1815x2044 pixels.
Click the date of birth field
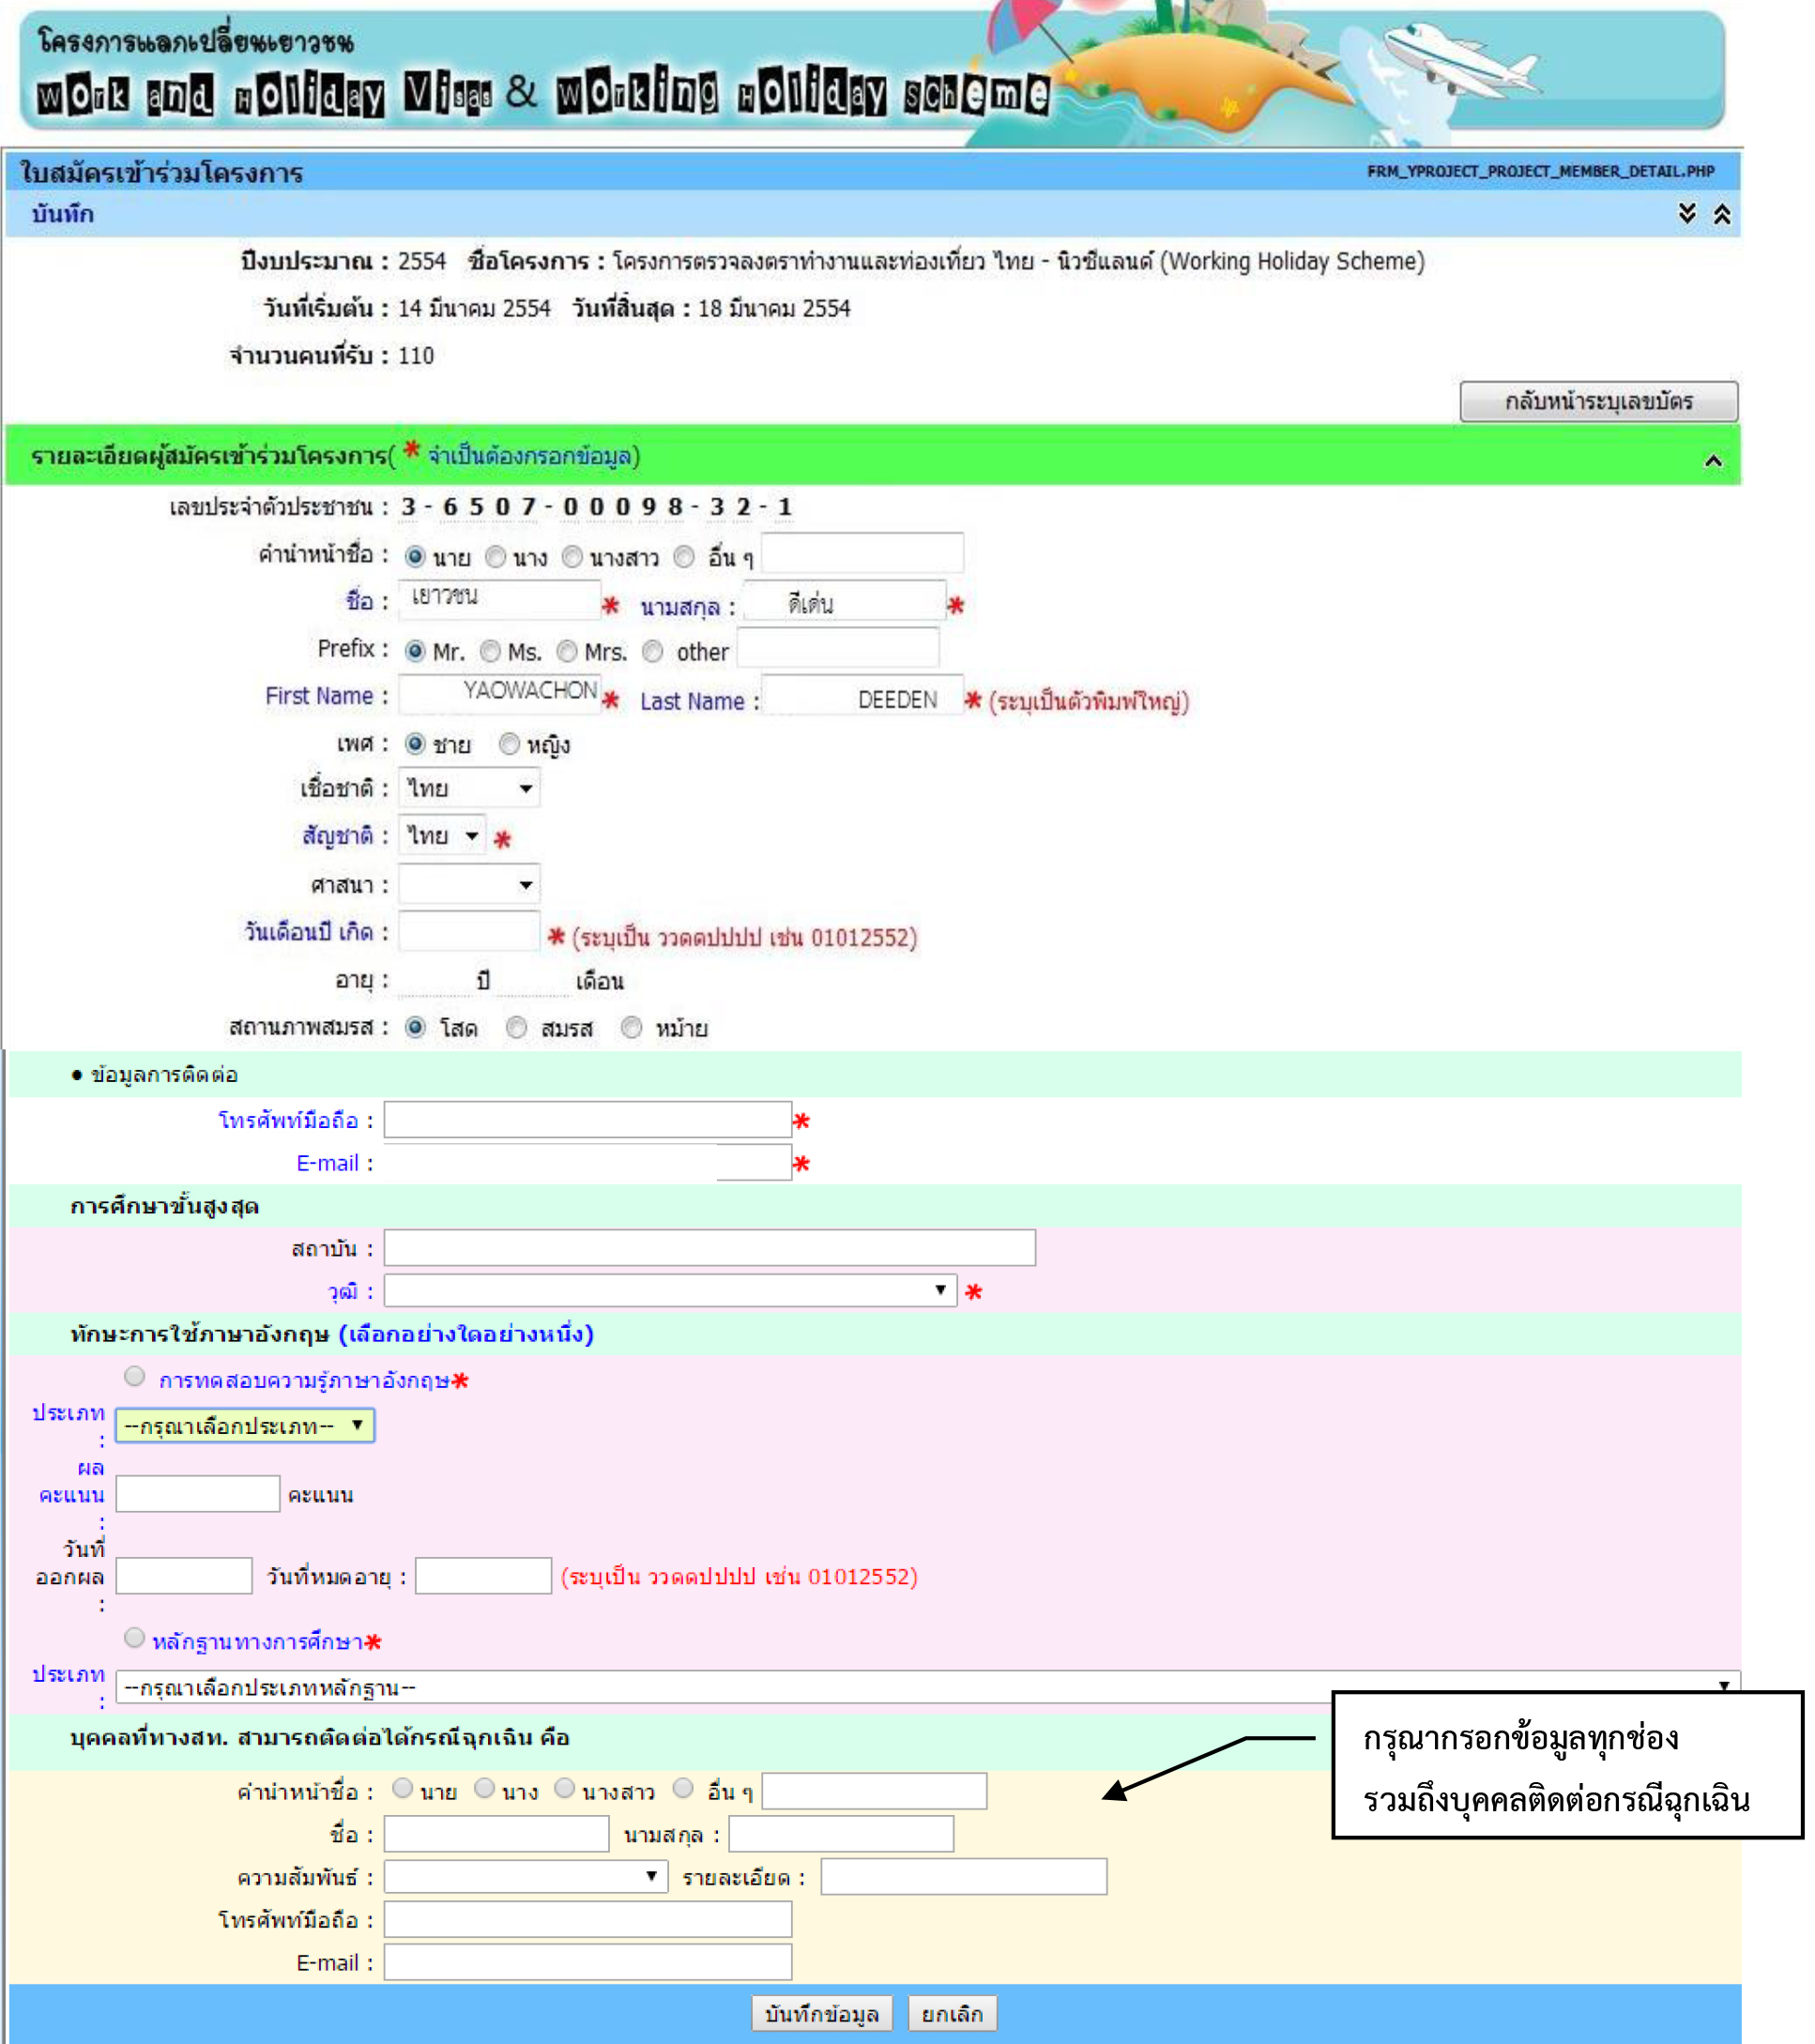468,931
